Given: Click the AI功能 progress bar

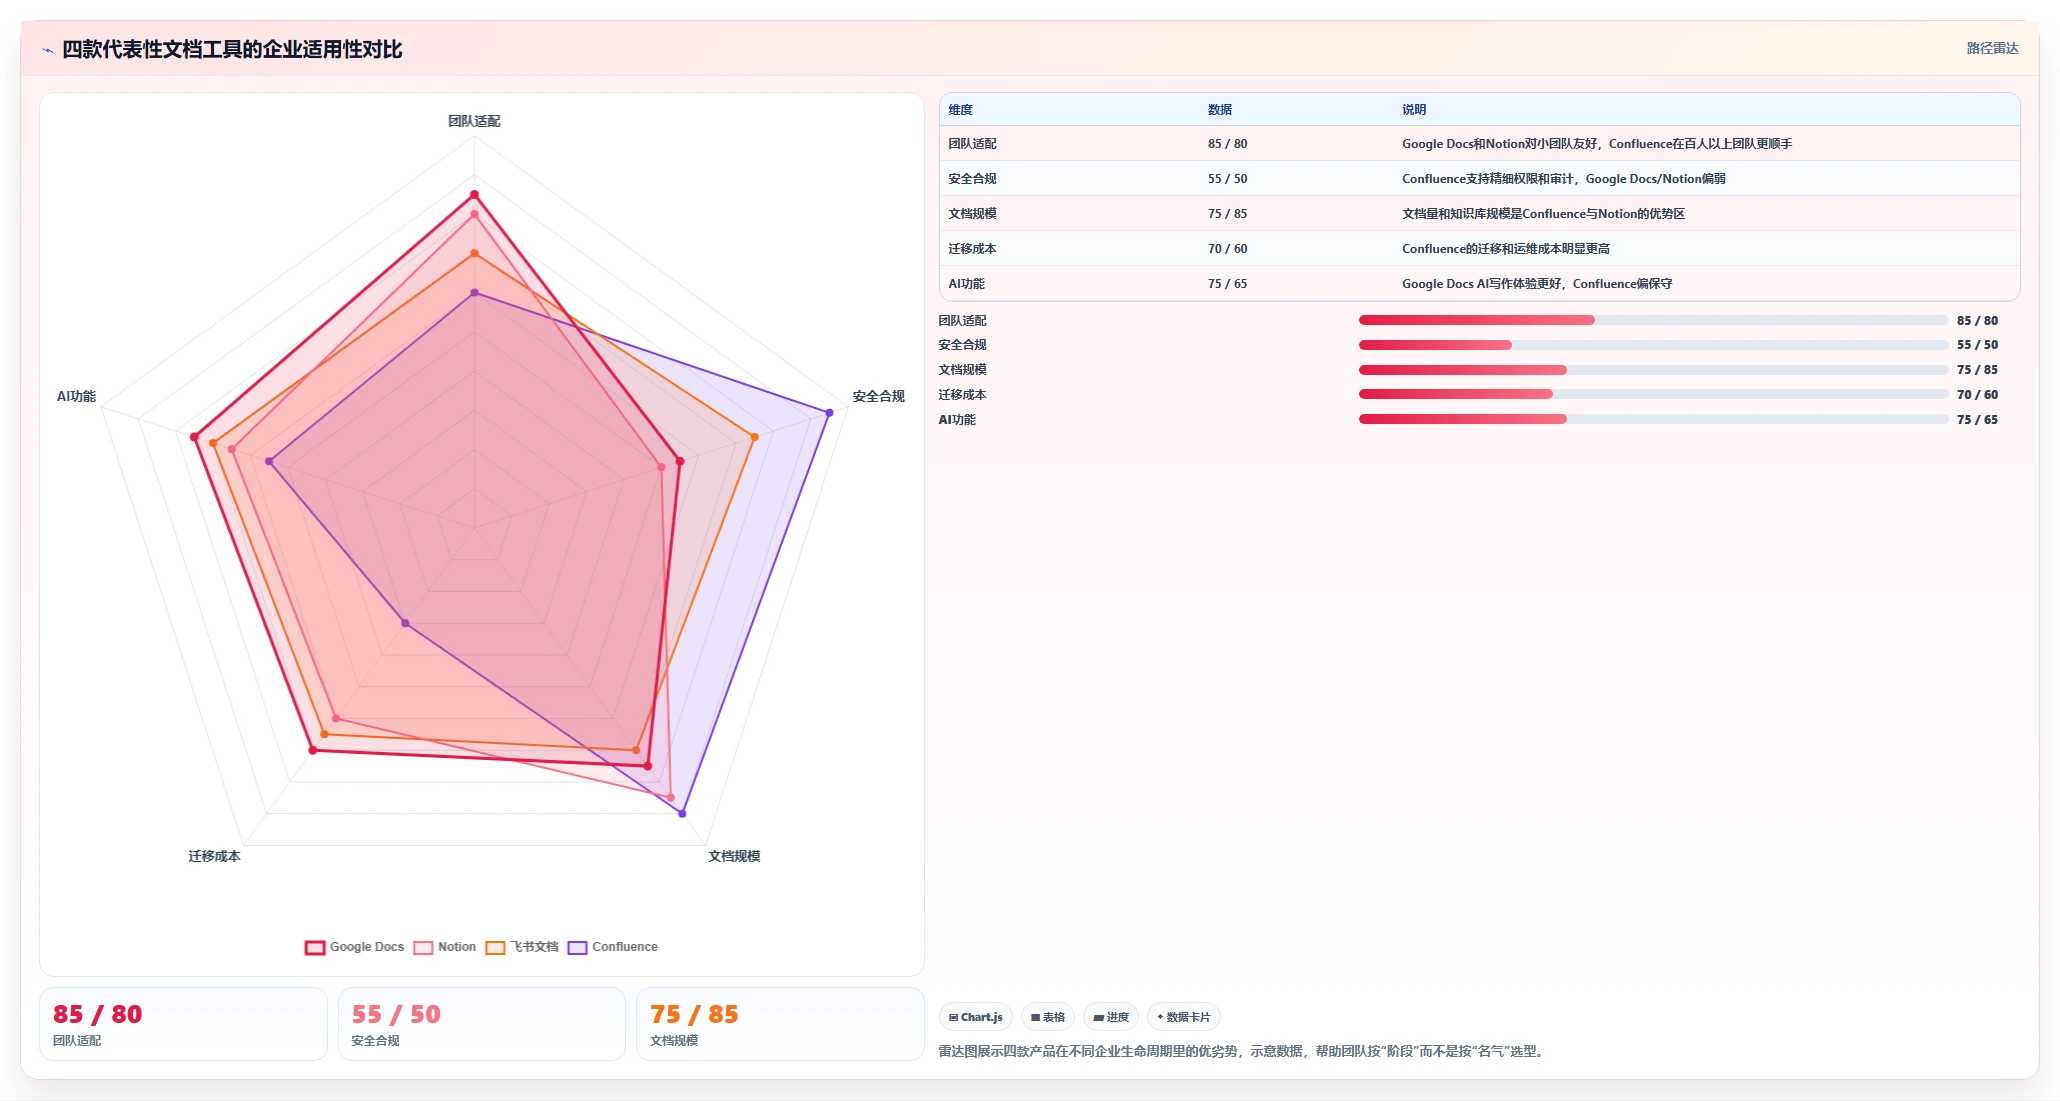Looking at the screenshot, I should (1653, 419).
